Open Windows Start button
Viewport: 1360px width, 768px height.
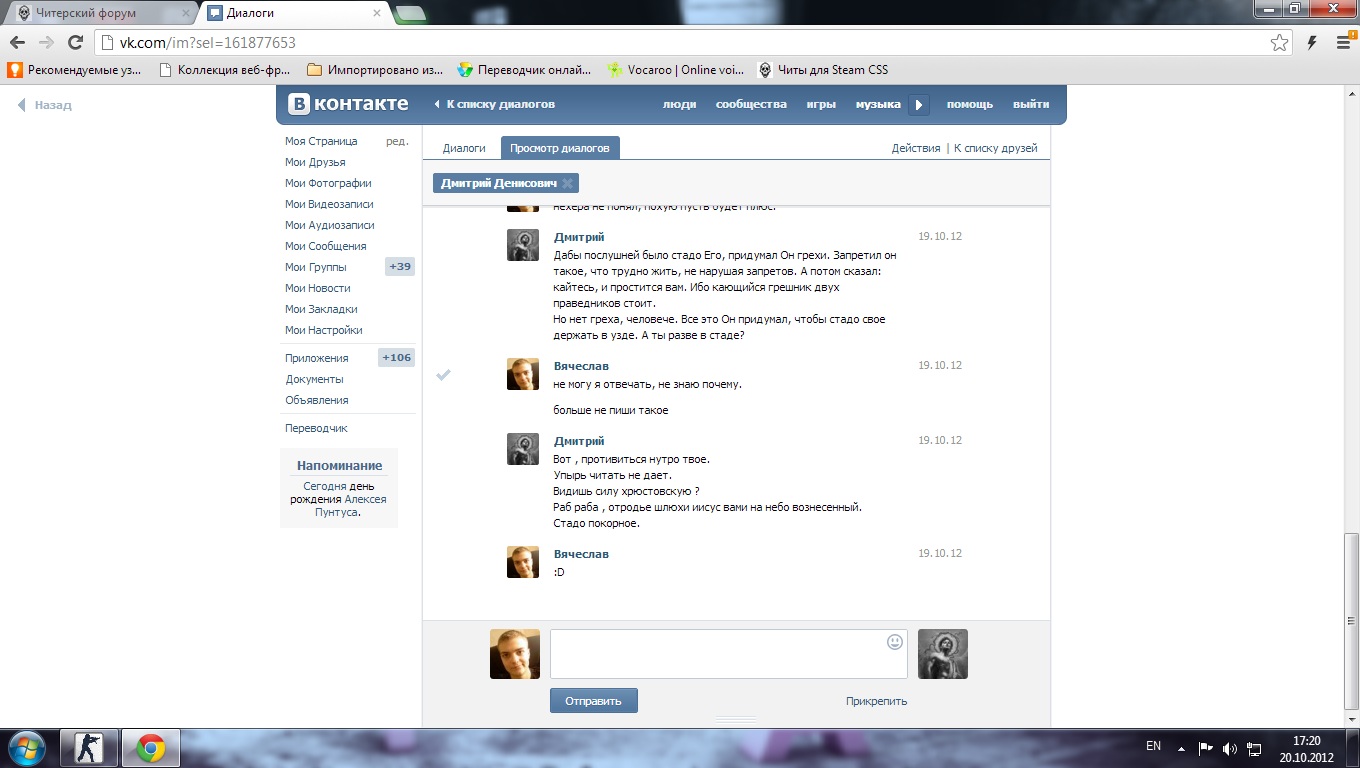point(26,748)
